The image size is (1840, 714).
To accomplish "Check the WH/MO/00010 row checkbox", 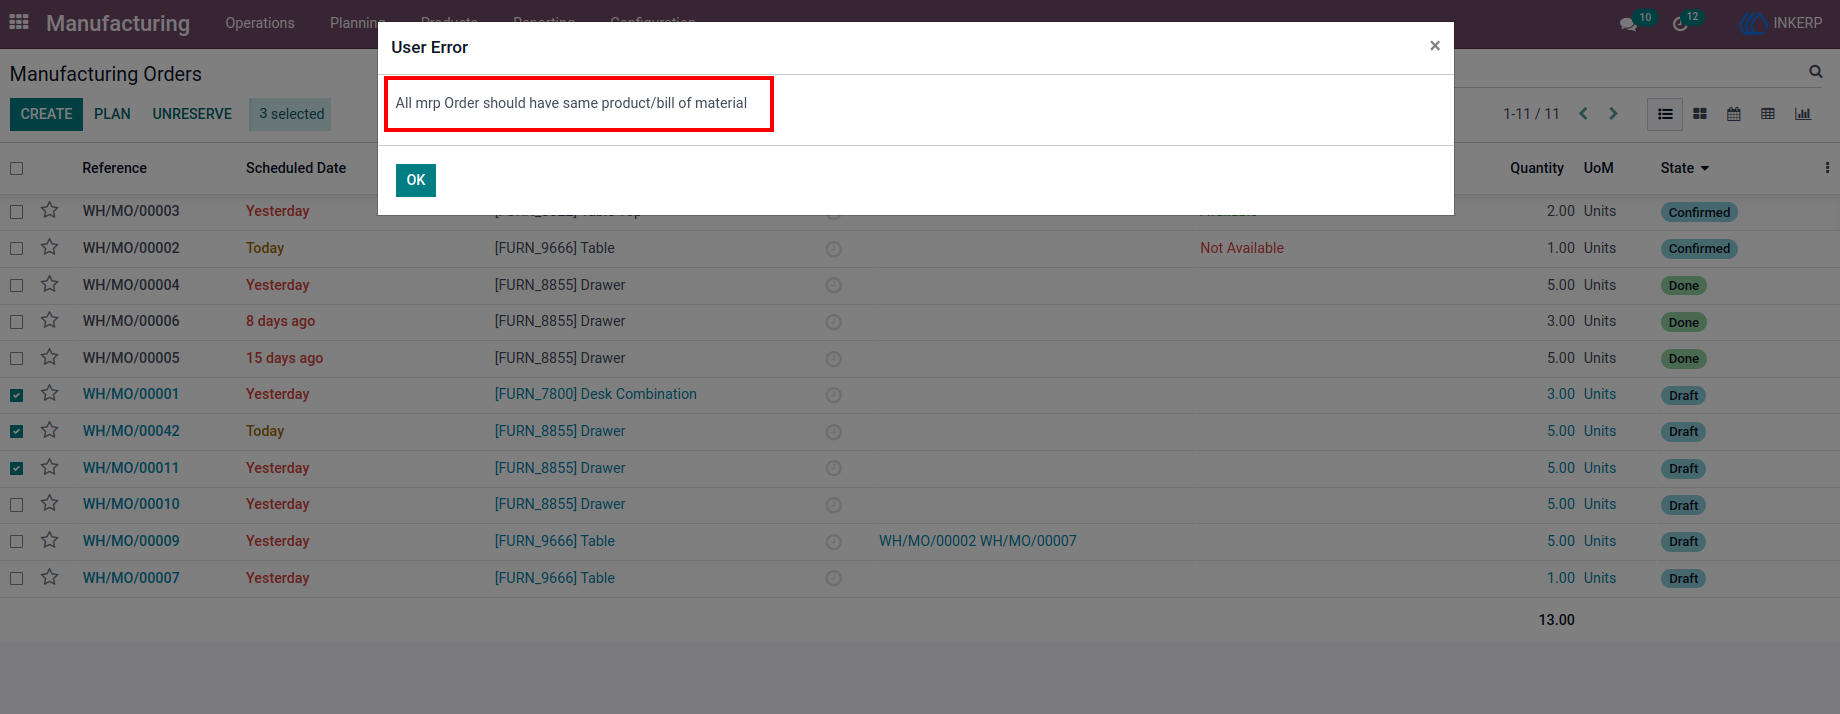I will click(17, 505).
